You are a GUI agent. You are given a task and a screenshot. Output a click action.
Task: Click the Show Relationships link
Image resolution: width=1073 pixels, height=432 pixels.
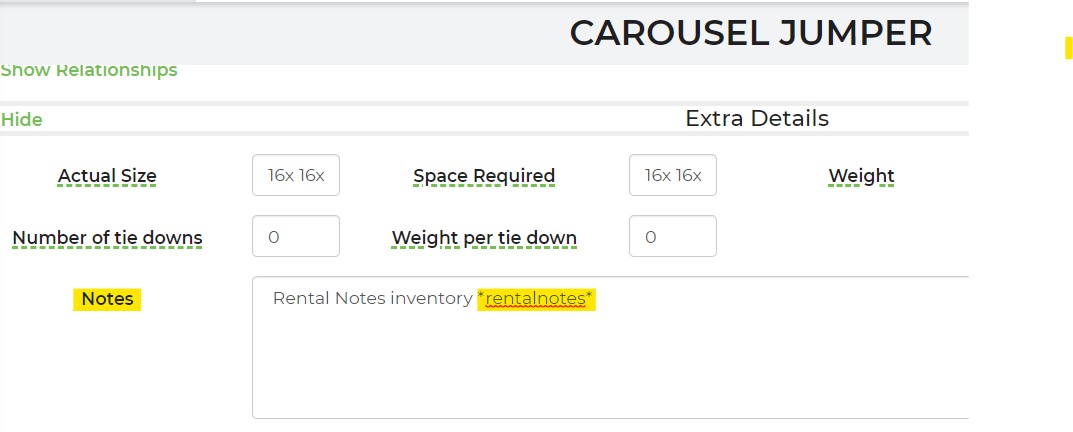89,70
